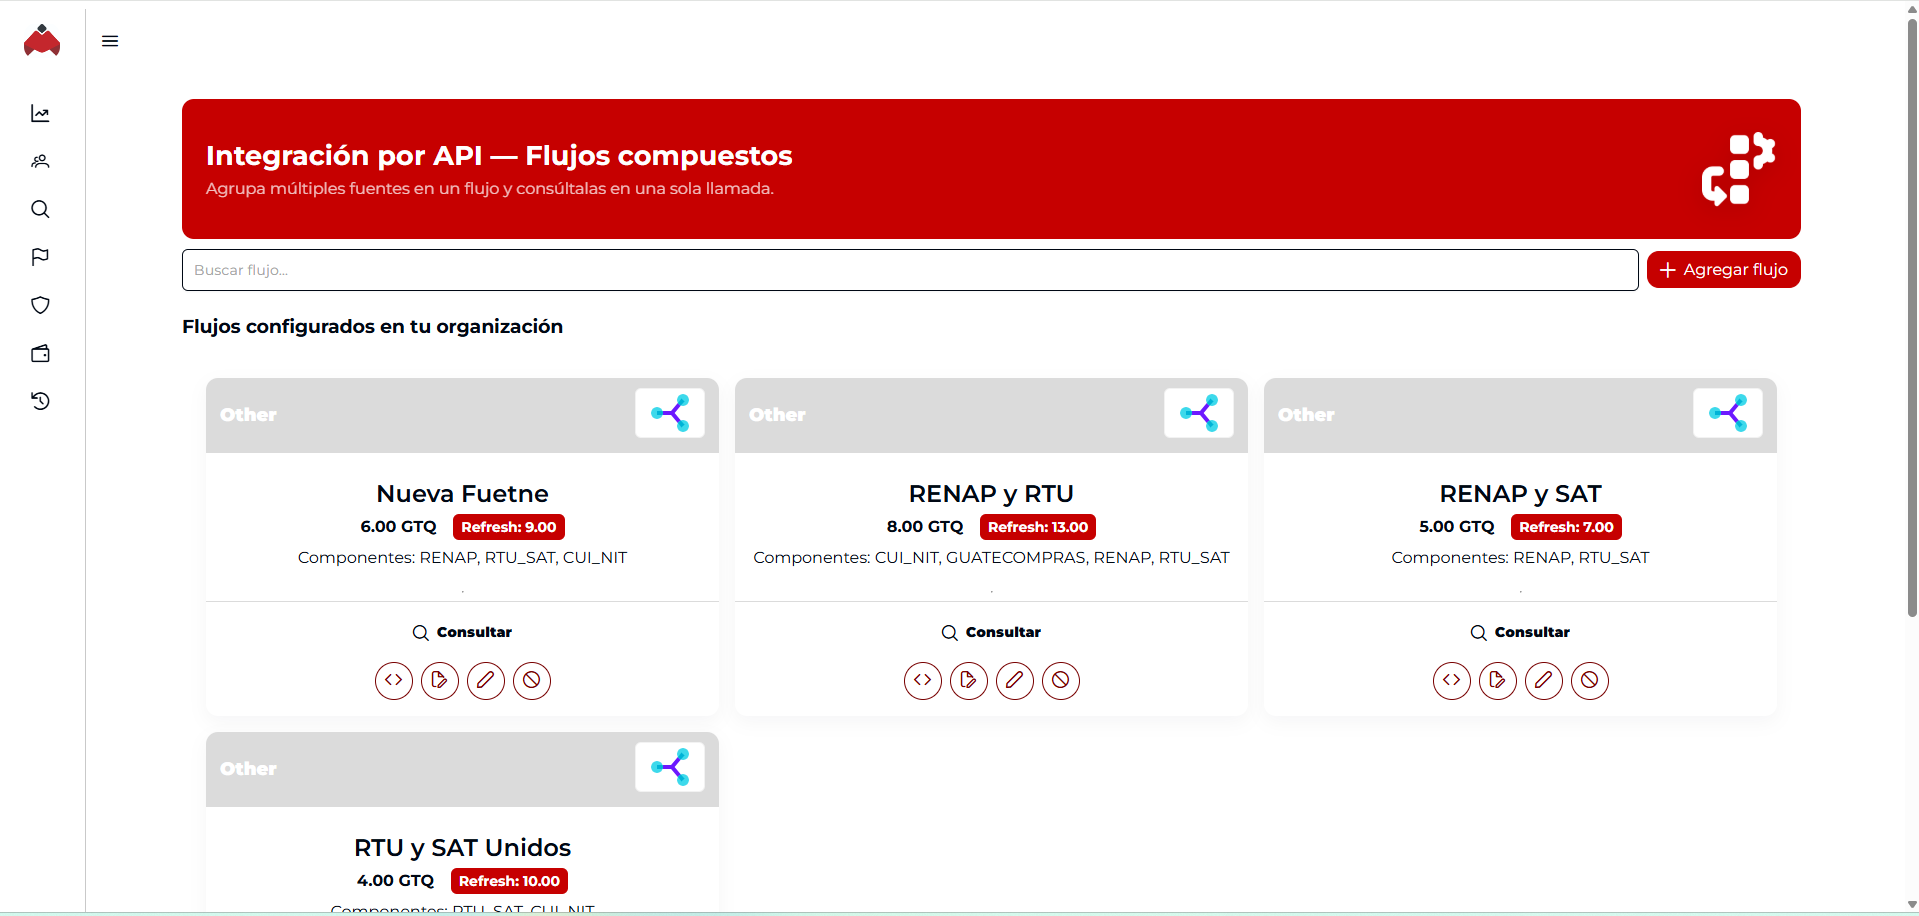Image resolution: width=1919 pixels, height=916 pixels.
Task: Click Consultar on Nueva Fuetne card
Action: coord(462,632)
